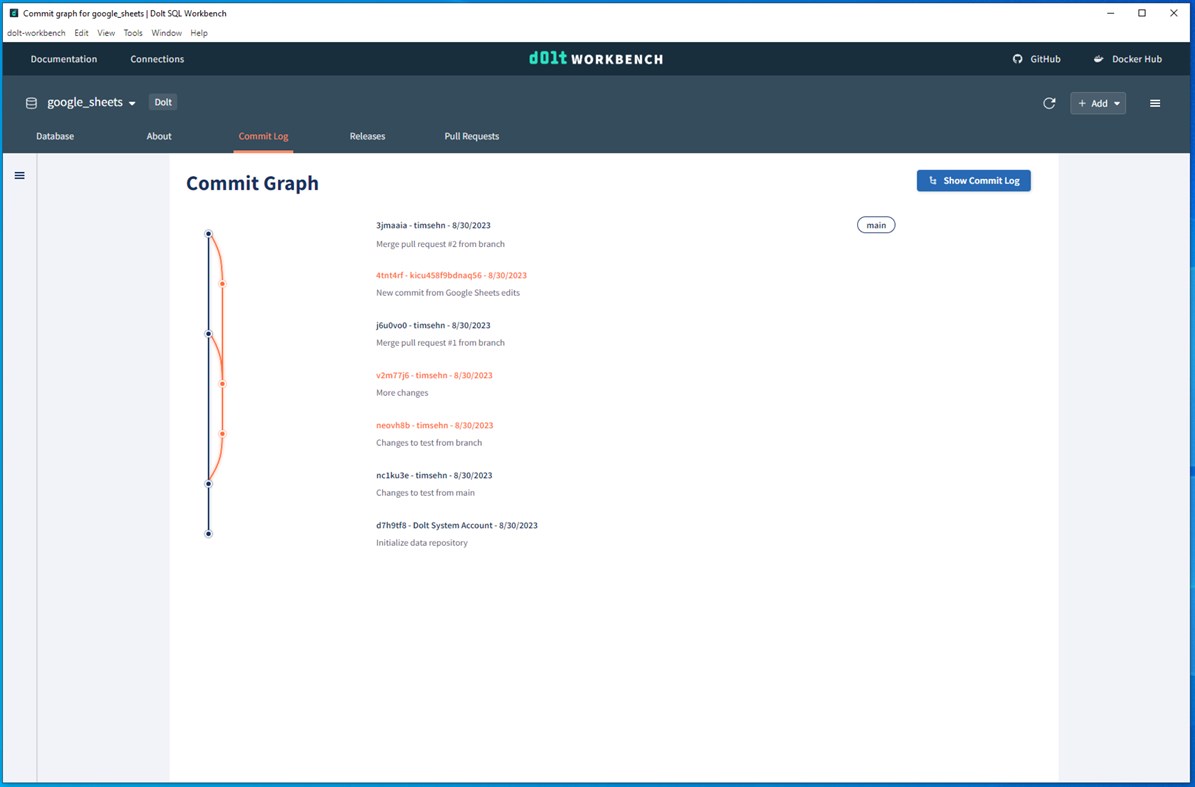The height and width of the screenshot is (787, 1195).
Task: Click the 'More changes' commit message
Action: (x=402, y=393)
